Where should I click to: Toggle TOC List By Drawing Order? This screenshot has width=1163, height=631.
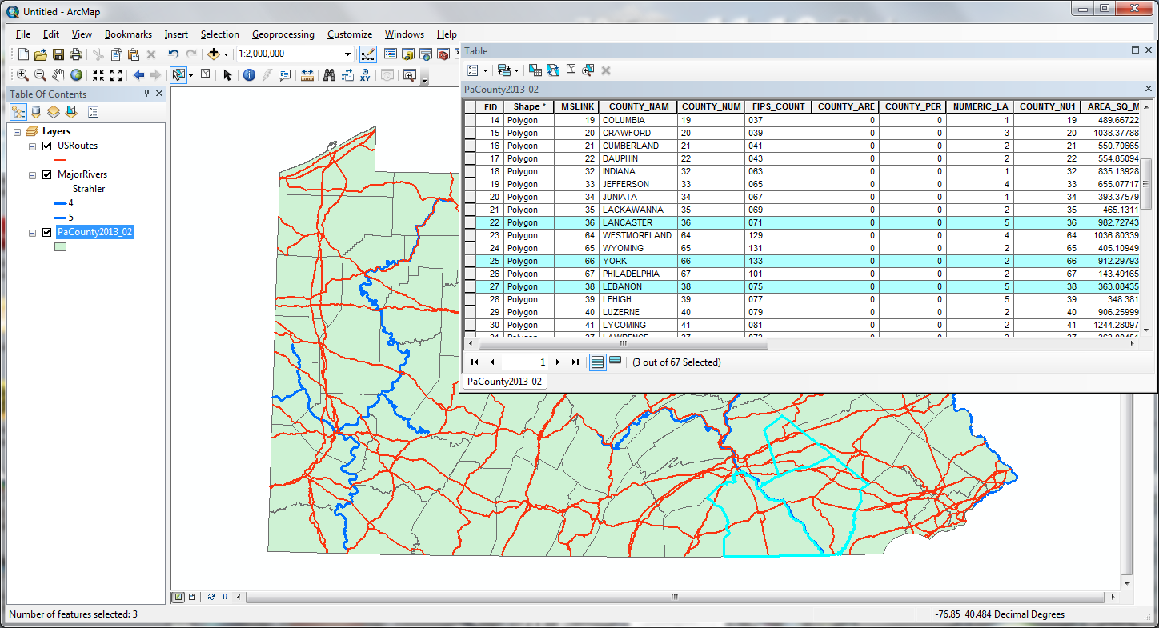tap(18, 113)
